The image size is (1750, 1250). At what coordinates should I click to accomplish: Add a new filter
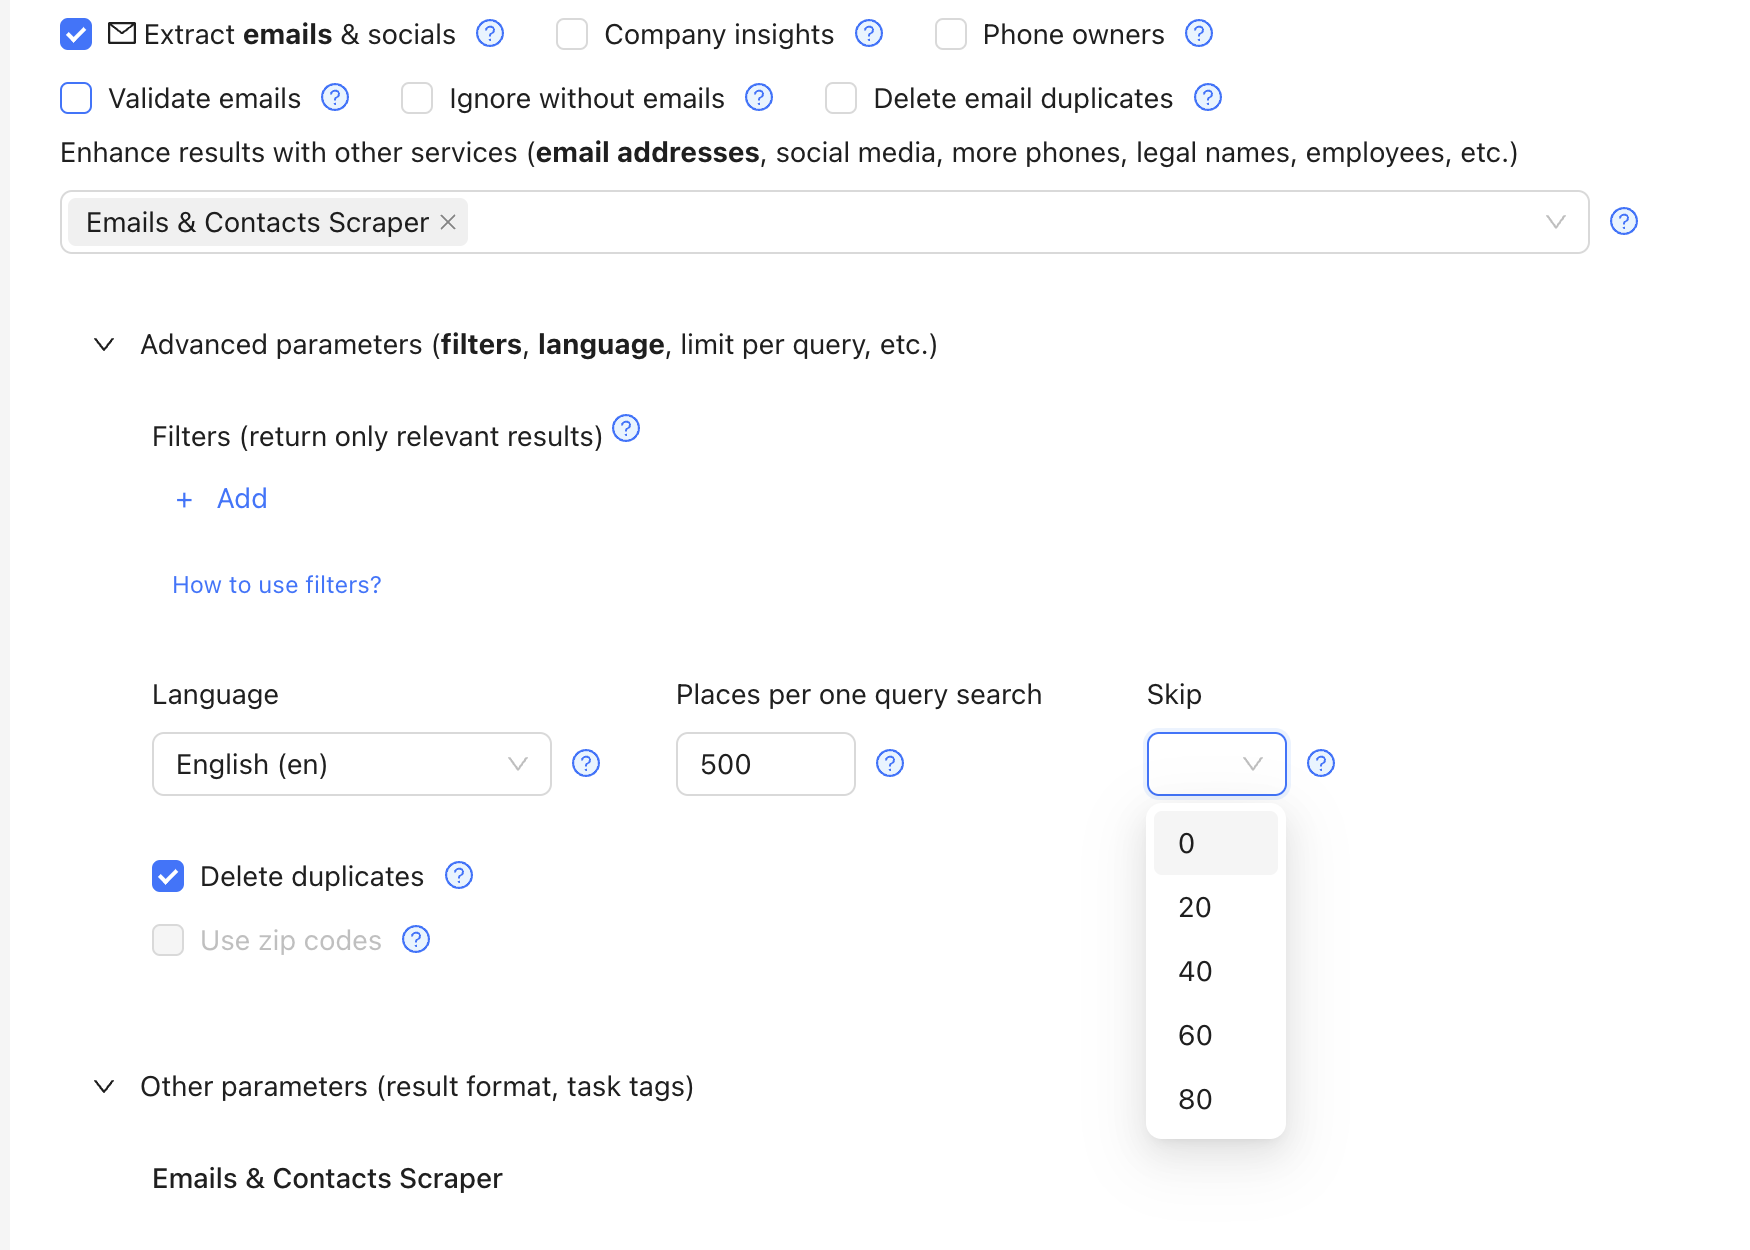click(x=222, y=498)
